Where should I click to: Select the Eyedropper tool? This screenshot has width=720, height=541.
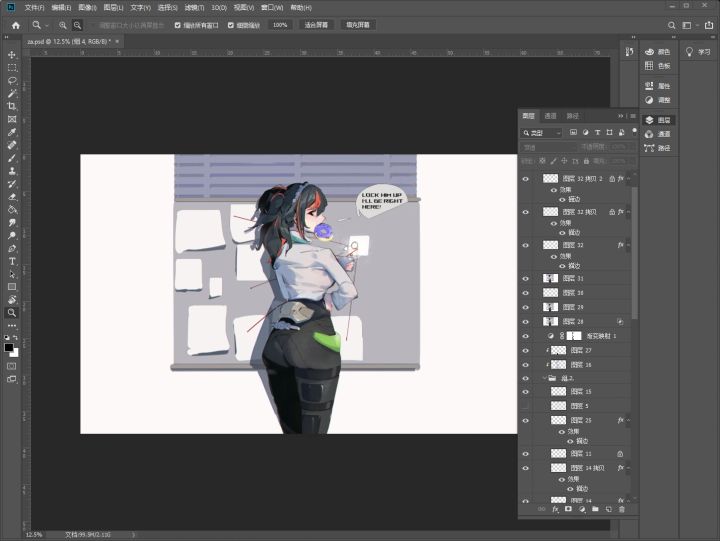pos(12,132)
